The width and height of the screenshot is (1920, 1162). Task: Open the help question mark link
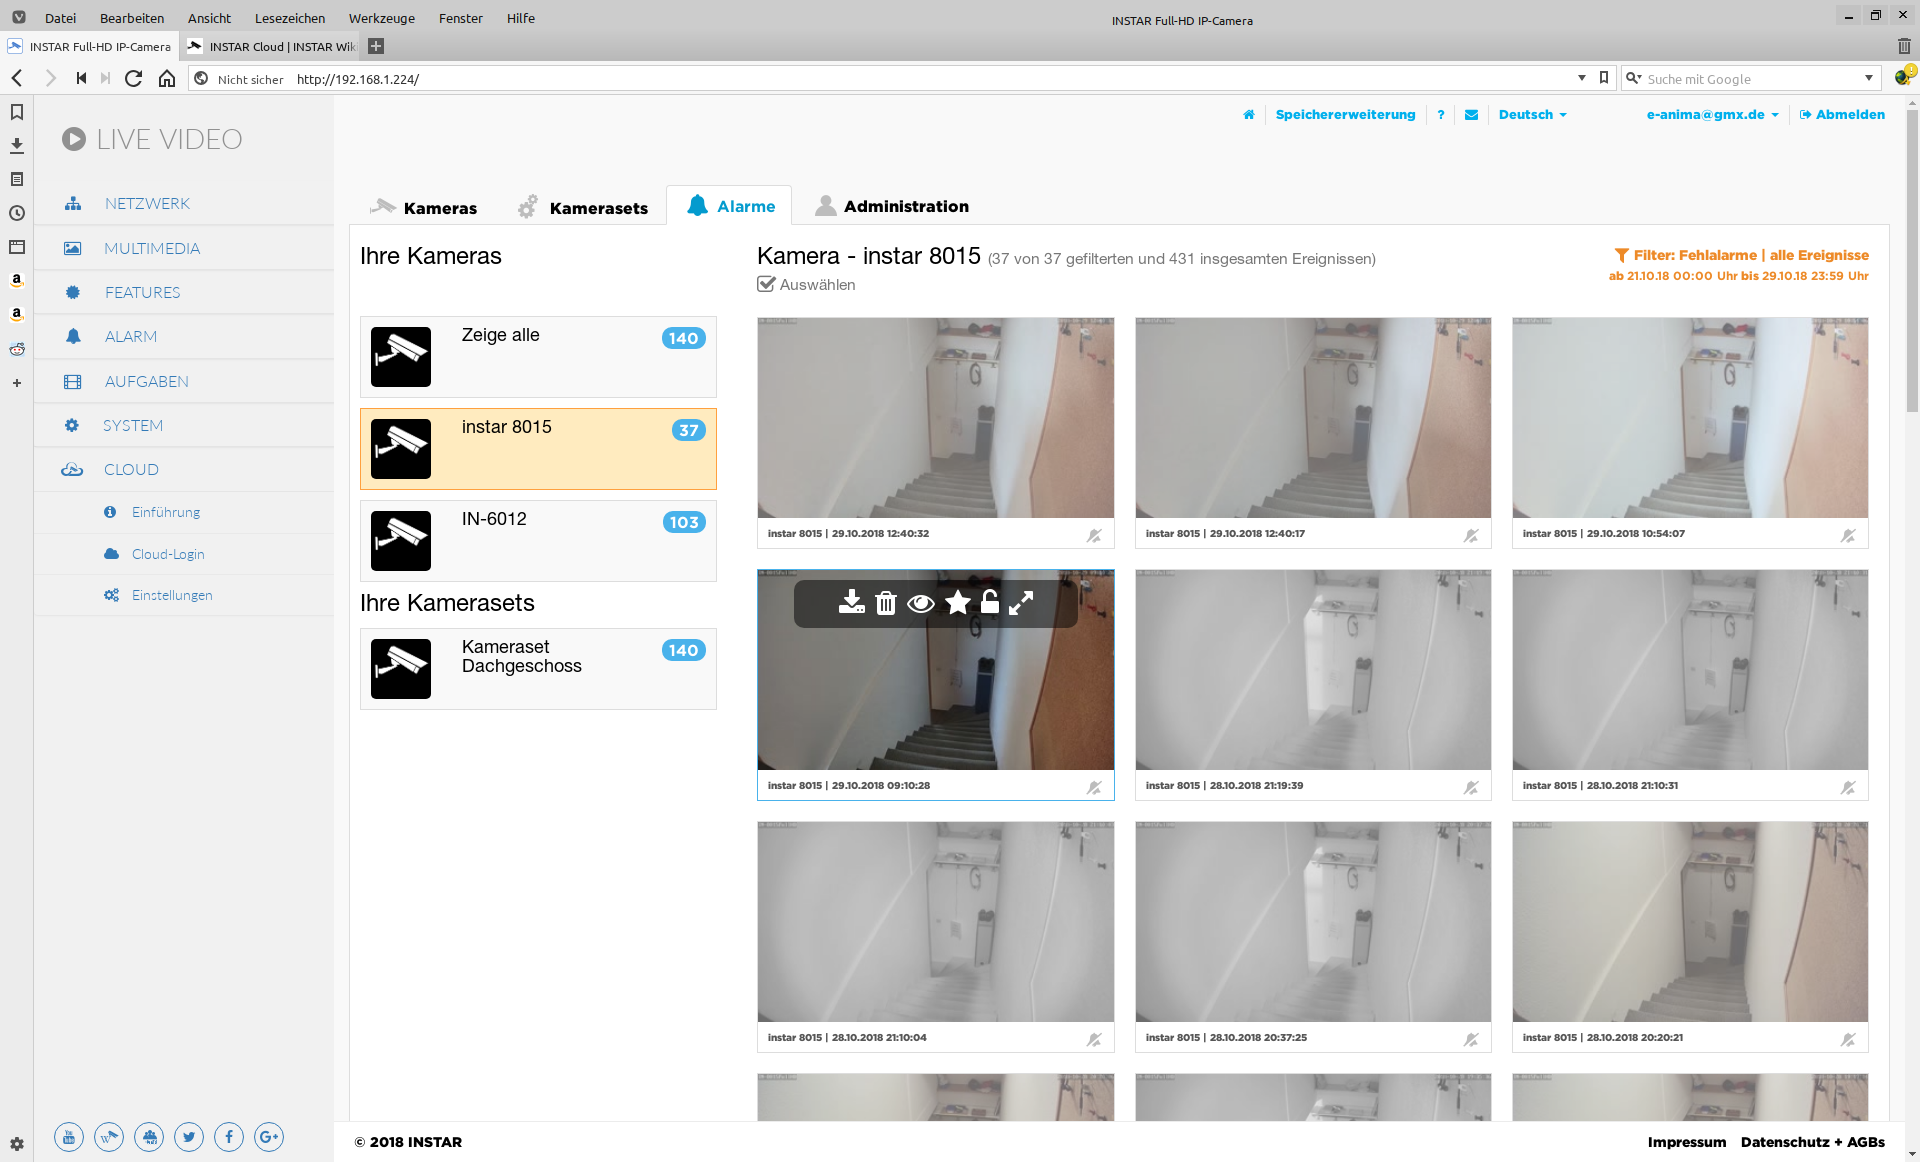pos(1441,115)
